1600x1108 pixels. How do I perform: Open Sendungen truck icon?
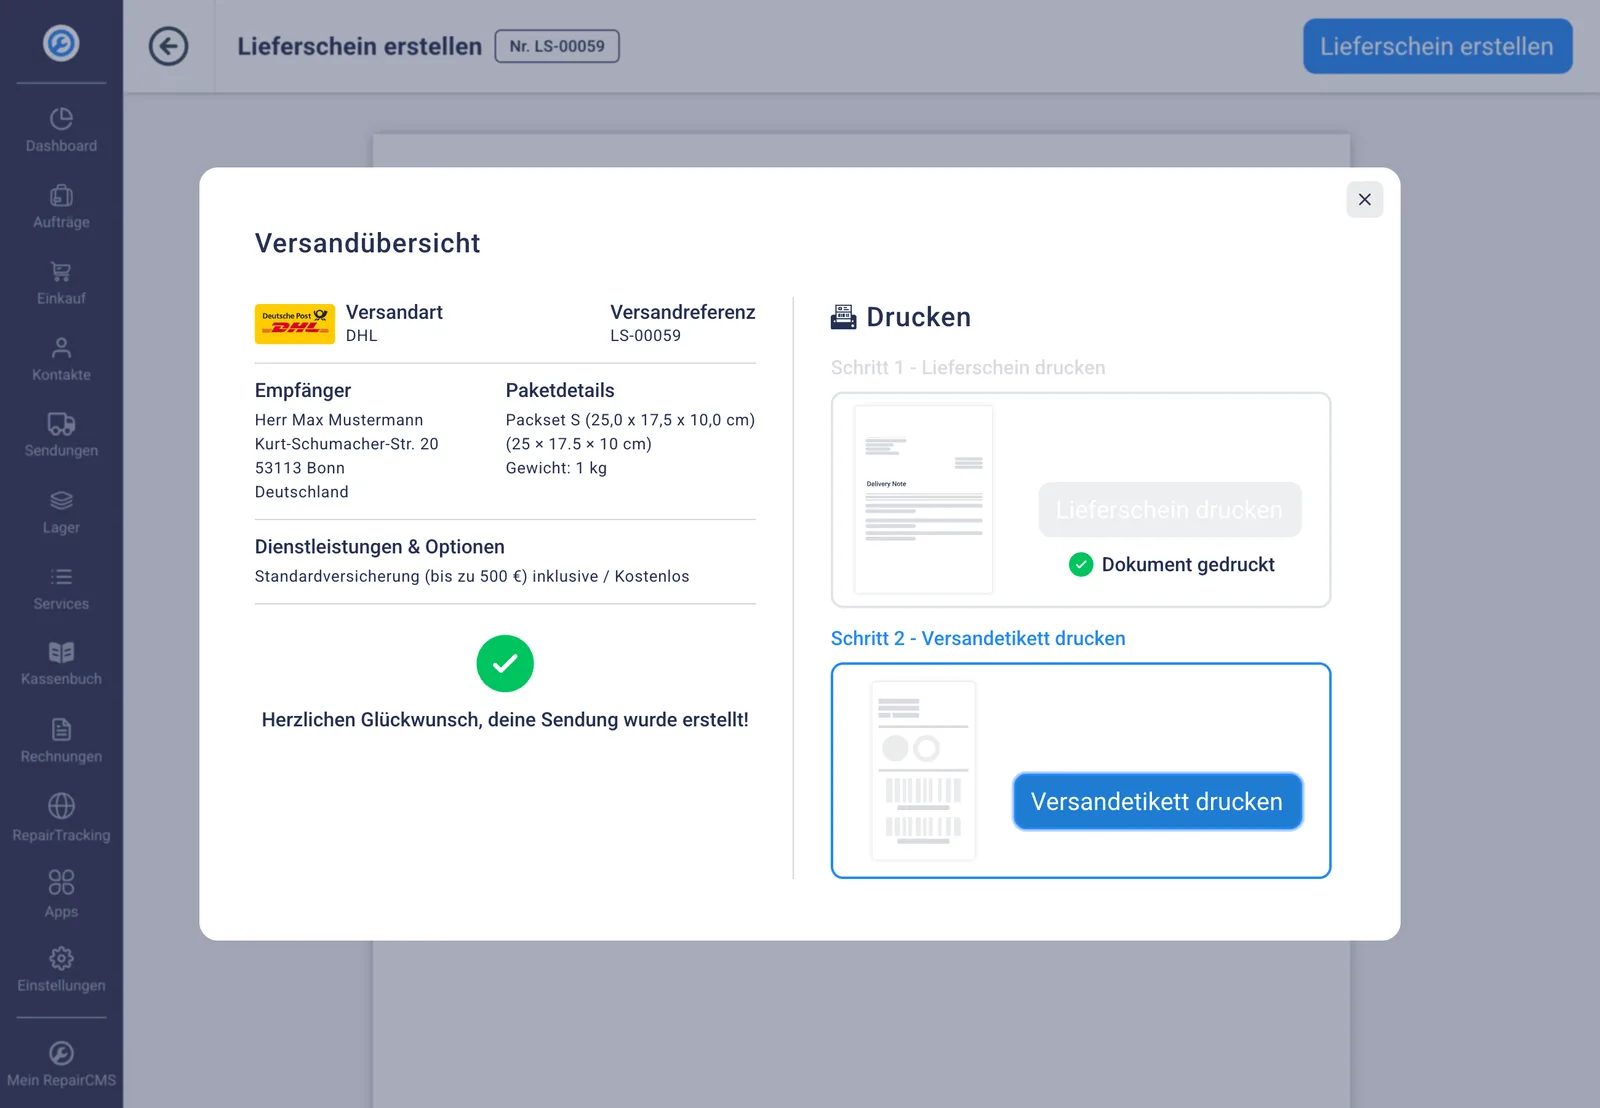point(61,424)
